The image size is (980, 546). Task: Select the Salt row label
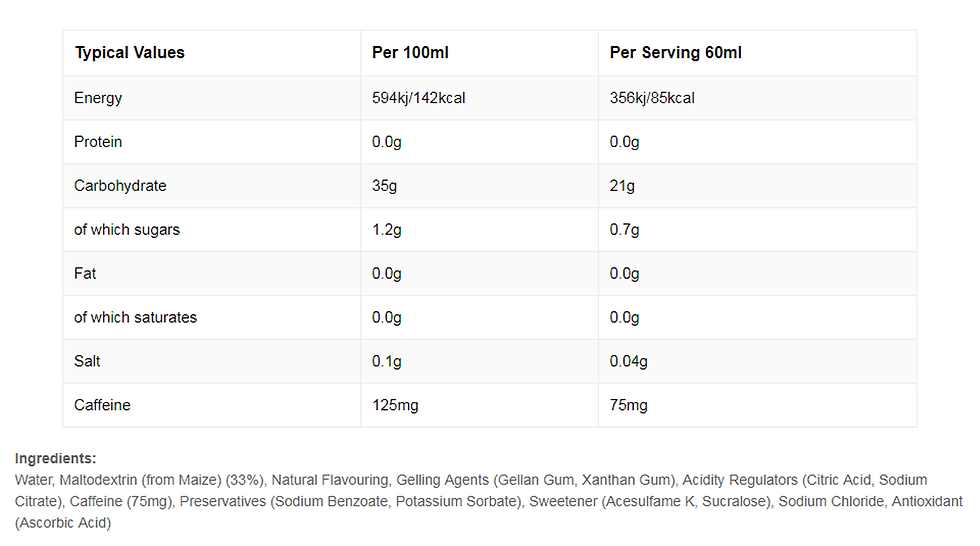pos(87,361)
